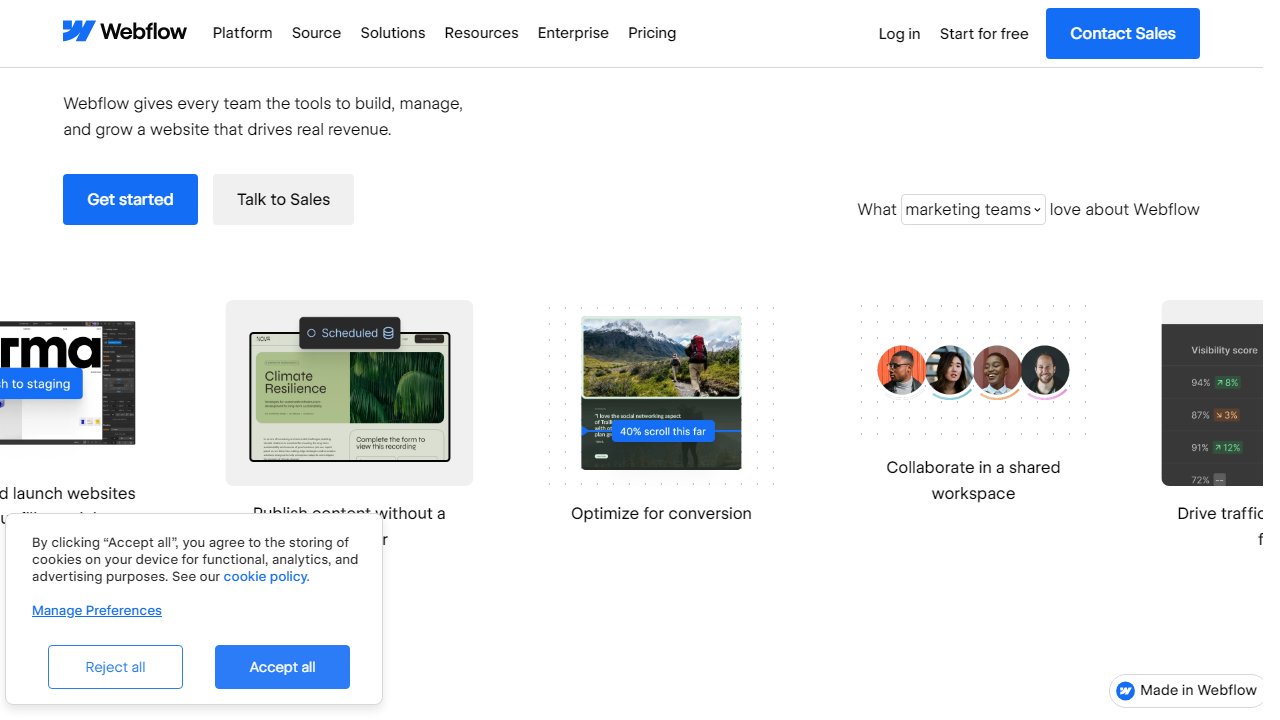1280x720 pixels.
Task: Click the Scheduled badge on the Climate Resilience card
Action: click(x=350, y=333)
